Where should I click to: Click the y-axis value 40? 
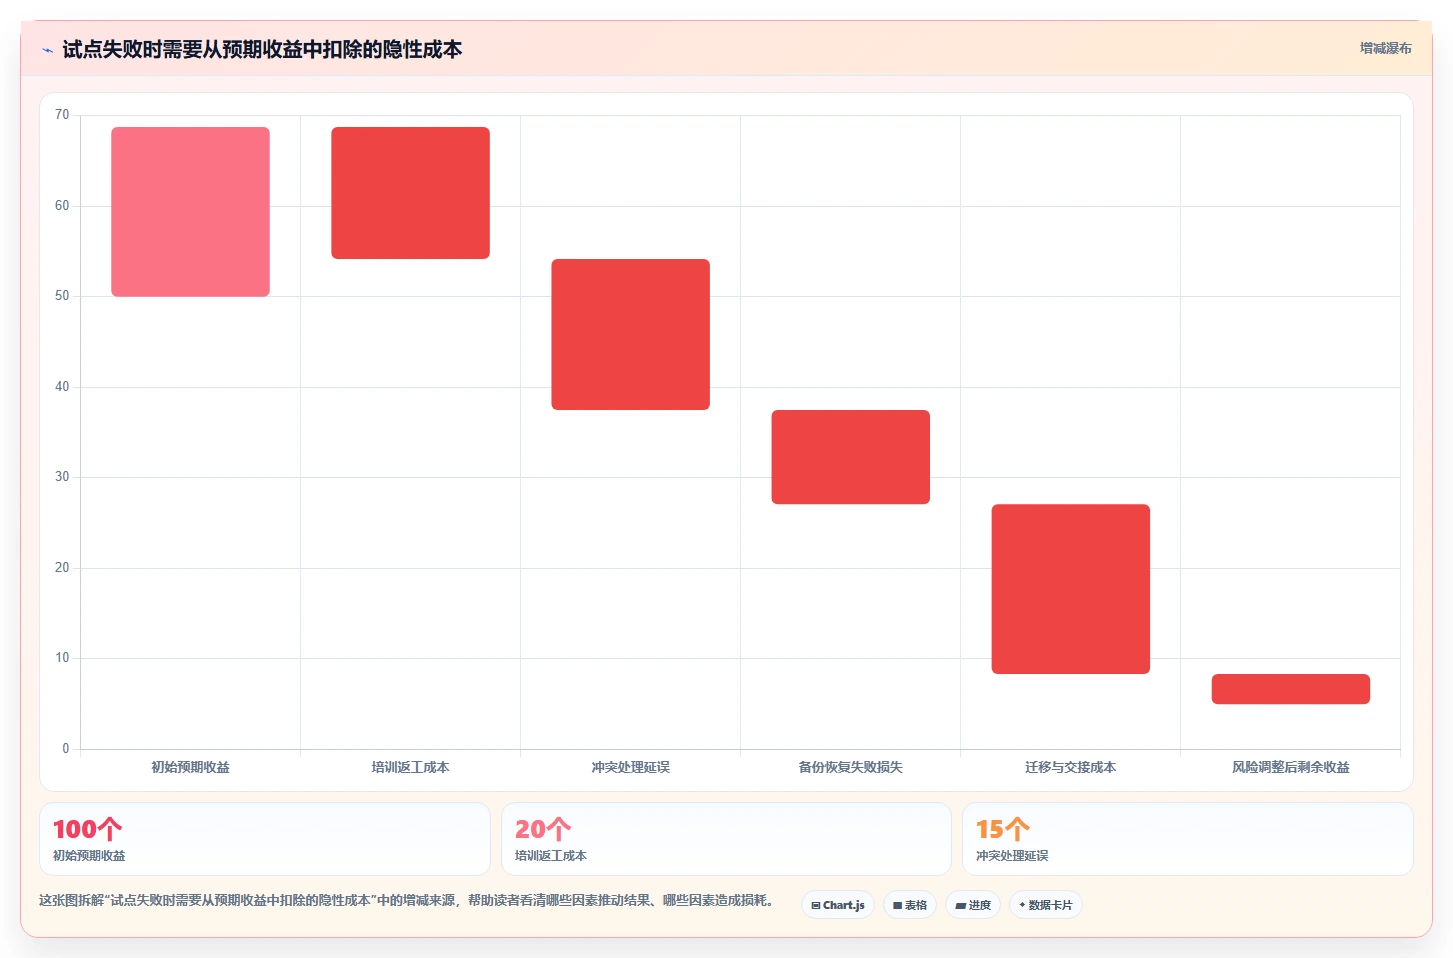tap(62, 387)
